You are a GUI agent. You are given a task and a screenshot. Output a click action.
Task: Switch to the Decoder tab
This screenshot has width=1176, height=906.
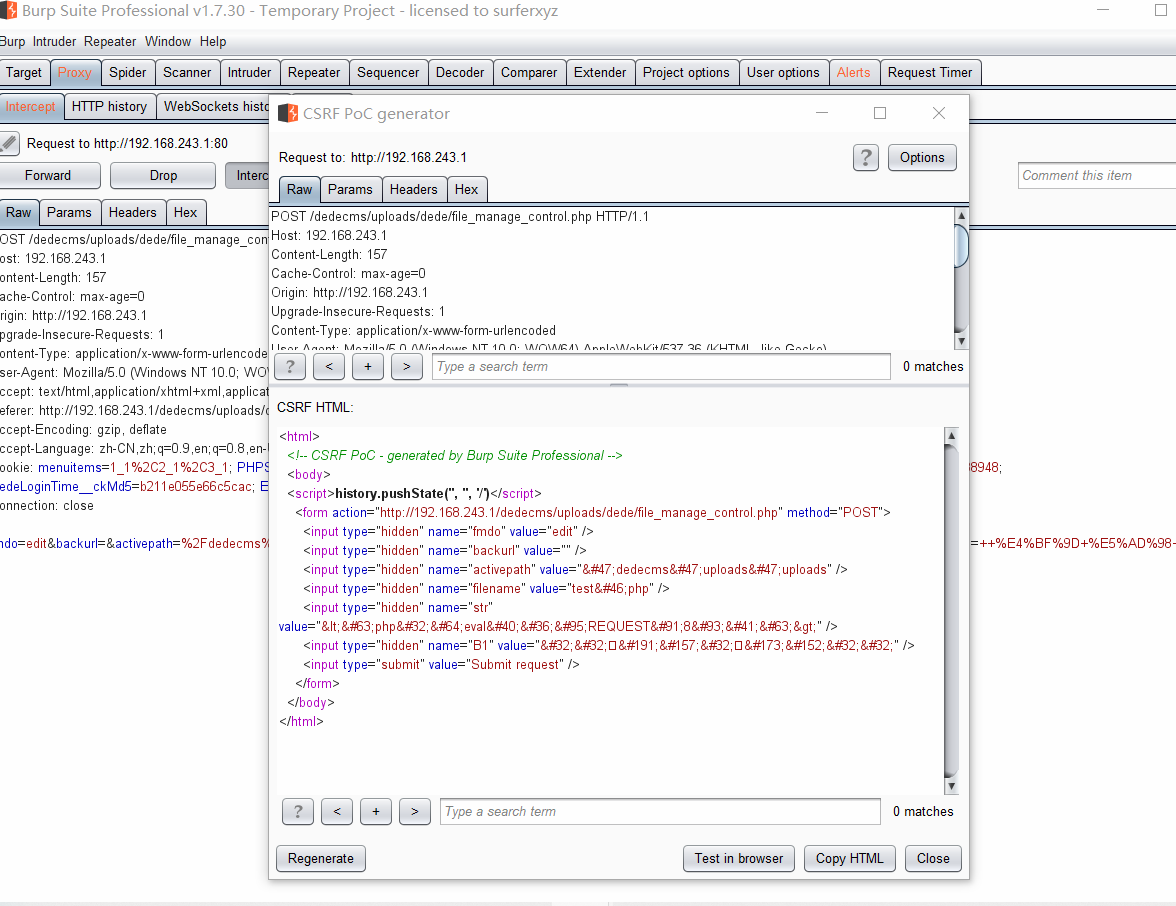tap(460, 73)
